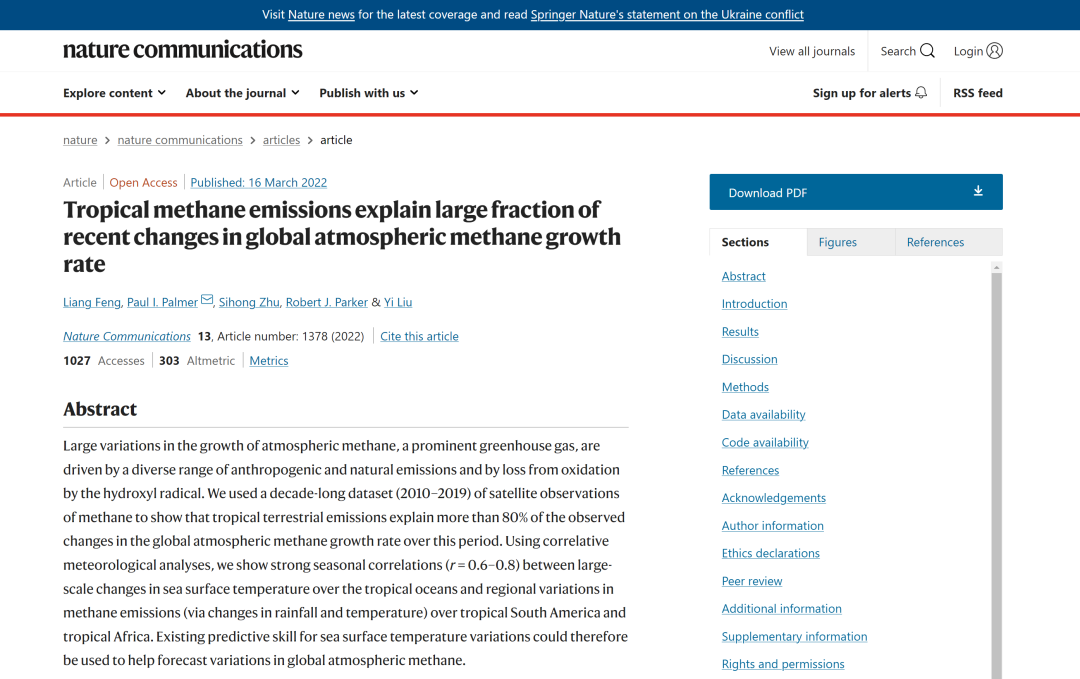
Task: Jump to Abstract in the sections list
Action: [743, 276]
